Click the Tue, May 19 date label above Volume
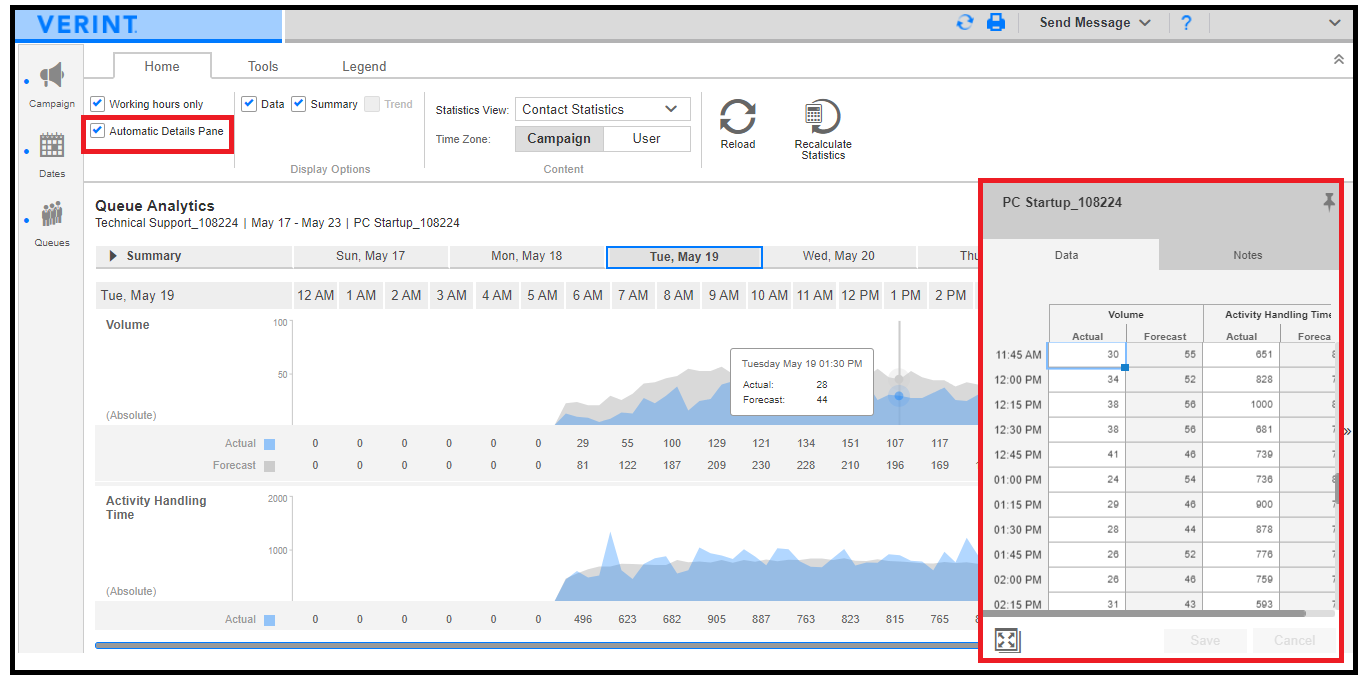1365x682 pixels. 138,296
